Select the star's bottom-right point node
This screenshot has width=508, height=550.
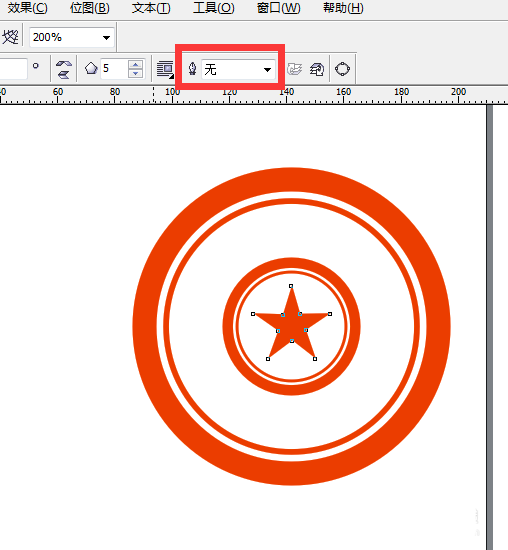pyautogui.click(x=315, y=359)
